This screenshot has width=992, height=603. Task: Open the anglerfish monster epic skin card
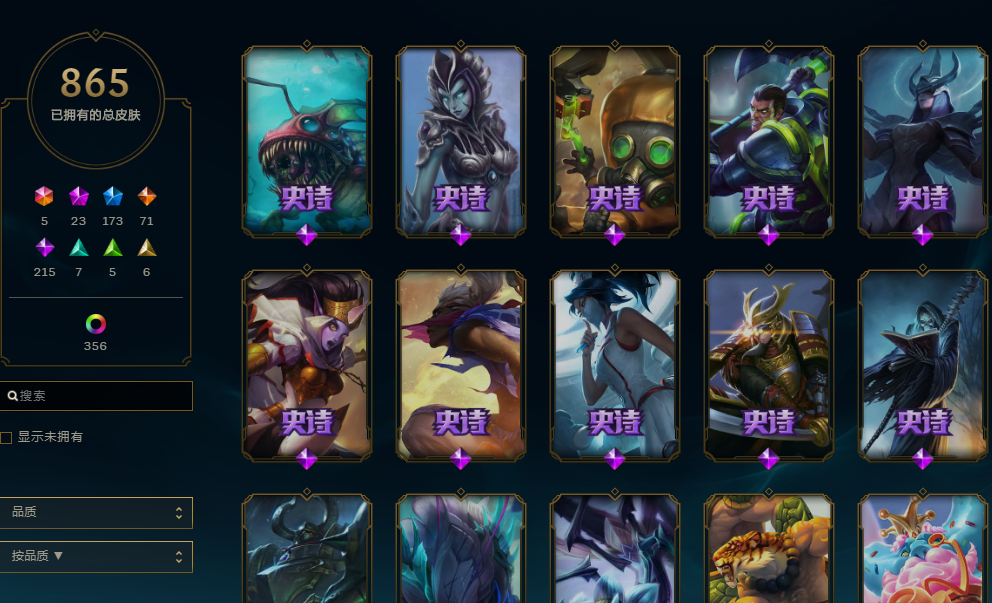[x=307, y=142]
